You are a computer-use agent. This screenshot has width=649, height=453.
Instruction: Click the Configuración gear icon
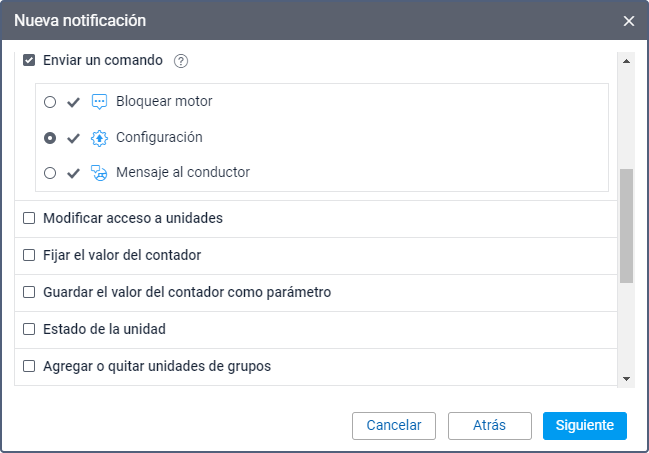coord(99,137)
